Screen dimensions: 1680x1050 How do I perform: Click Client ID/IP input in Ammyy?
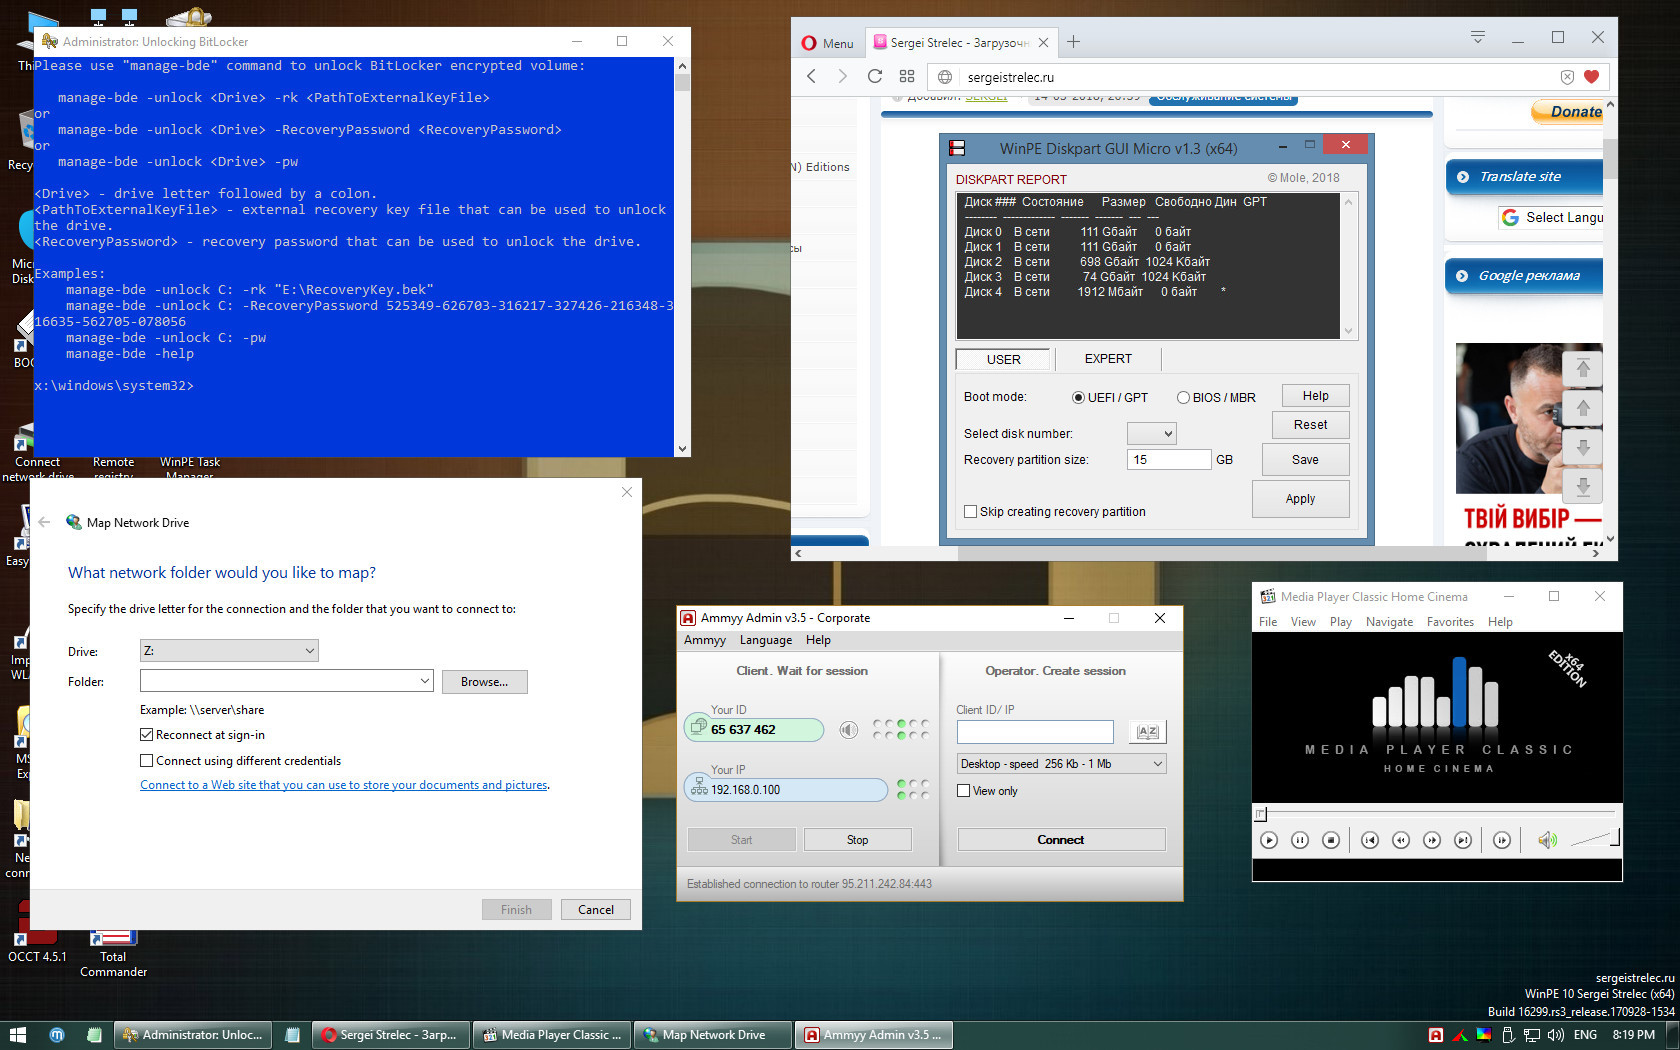coord(1035,732)
